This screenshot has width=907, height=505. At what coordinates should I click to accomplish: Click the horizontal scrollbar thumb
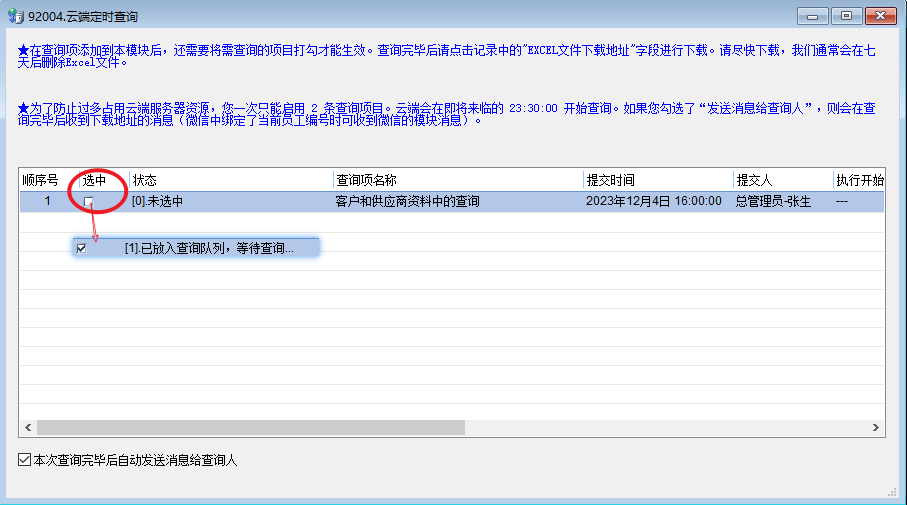click(249, 427)
